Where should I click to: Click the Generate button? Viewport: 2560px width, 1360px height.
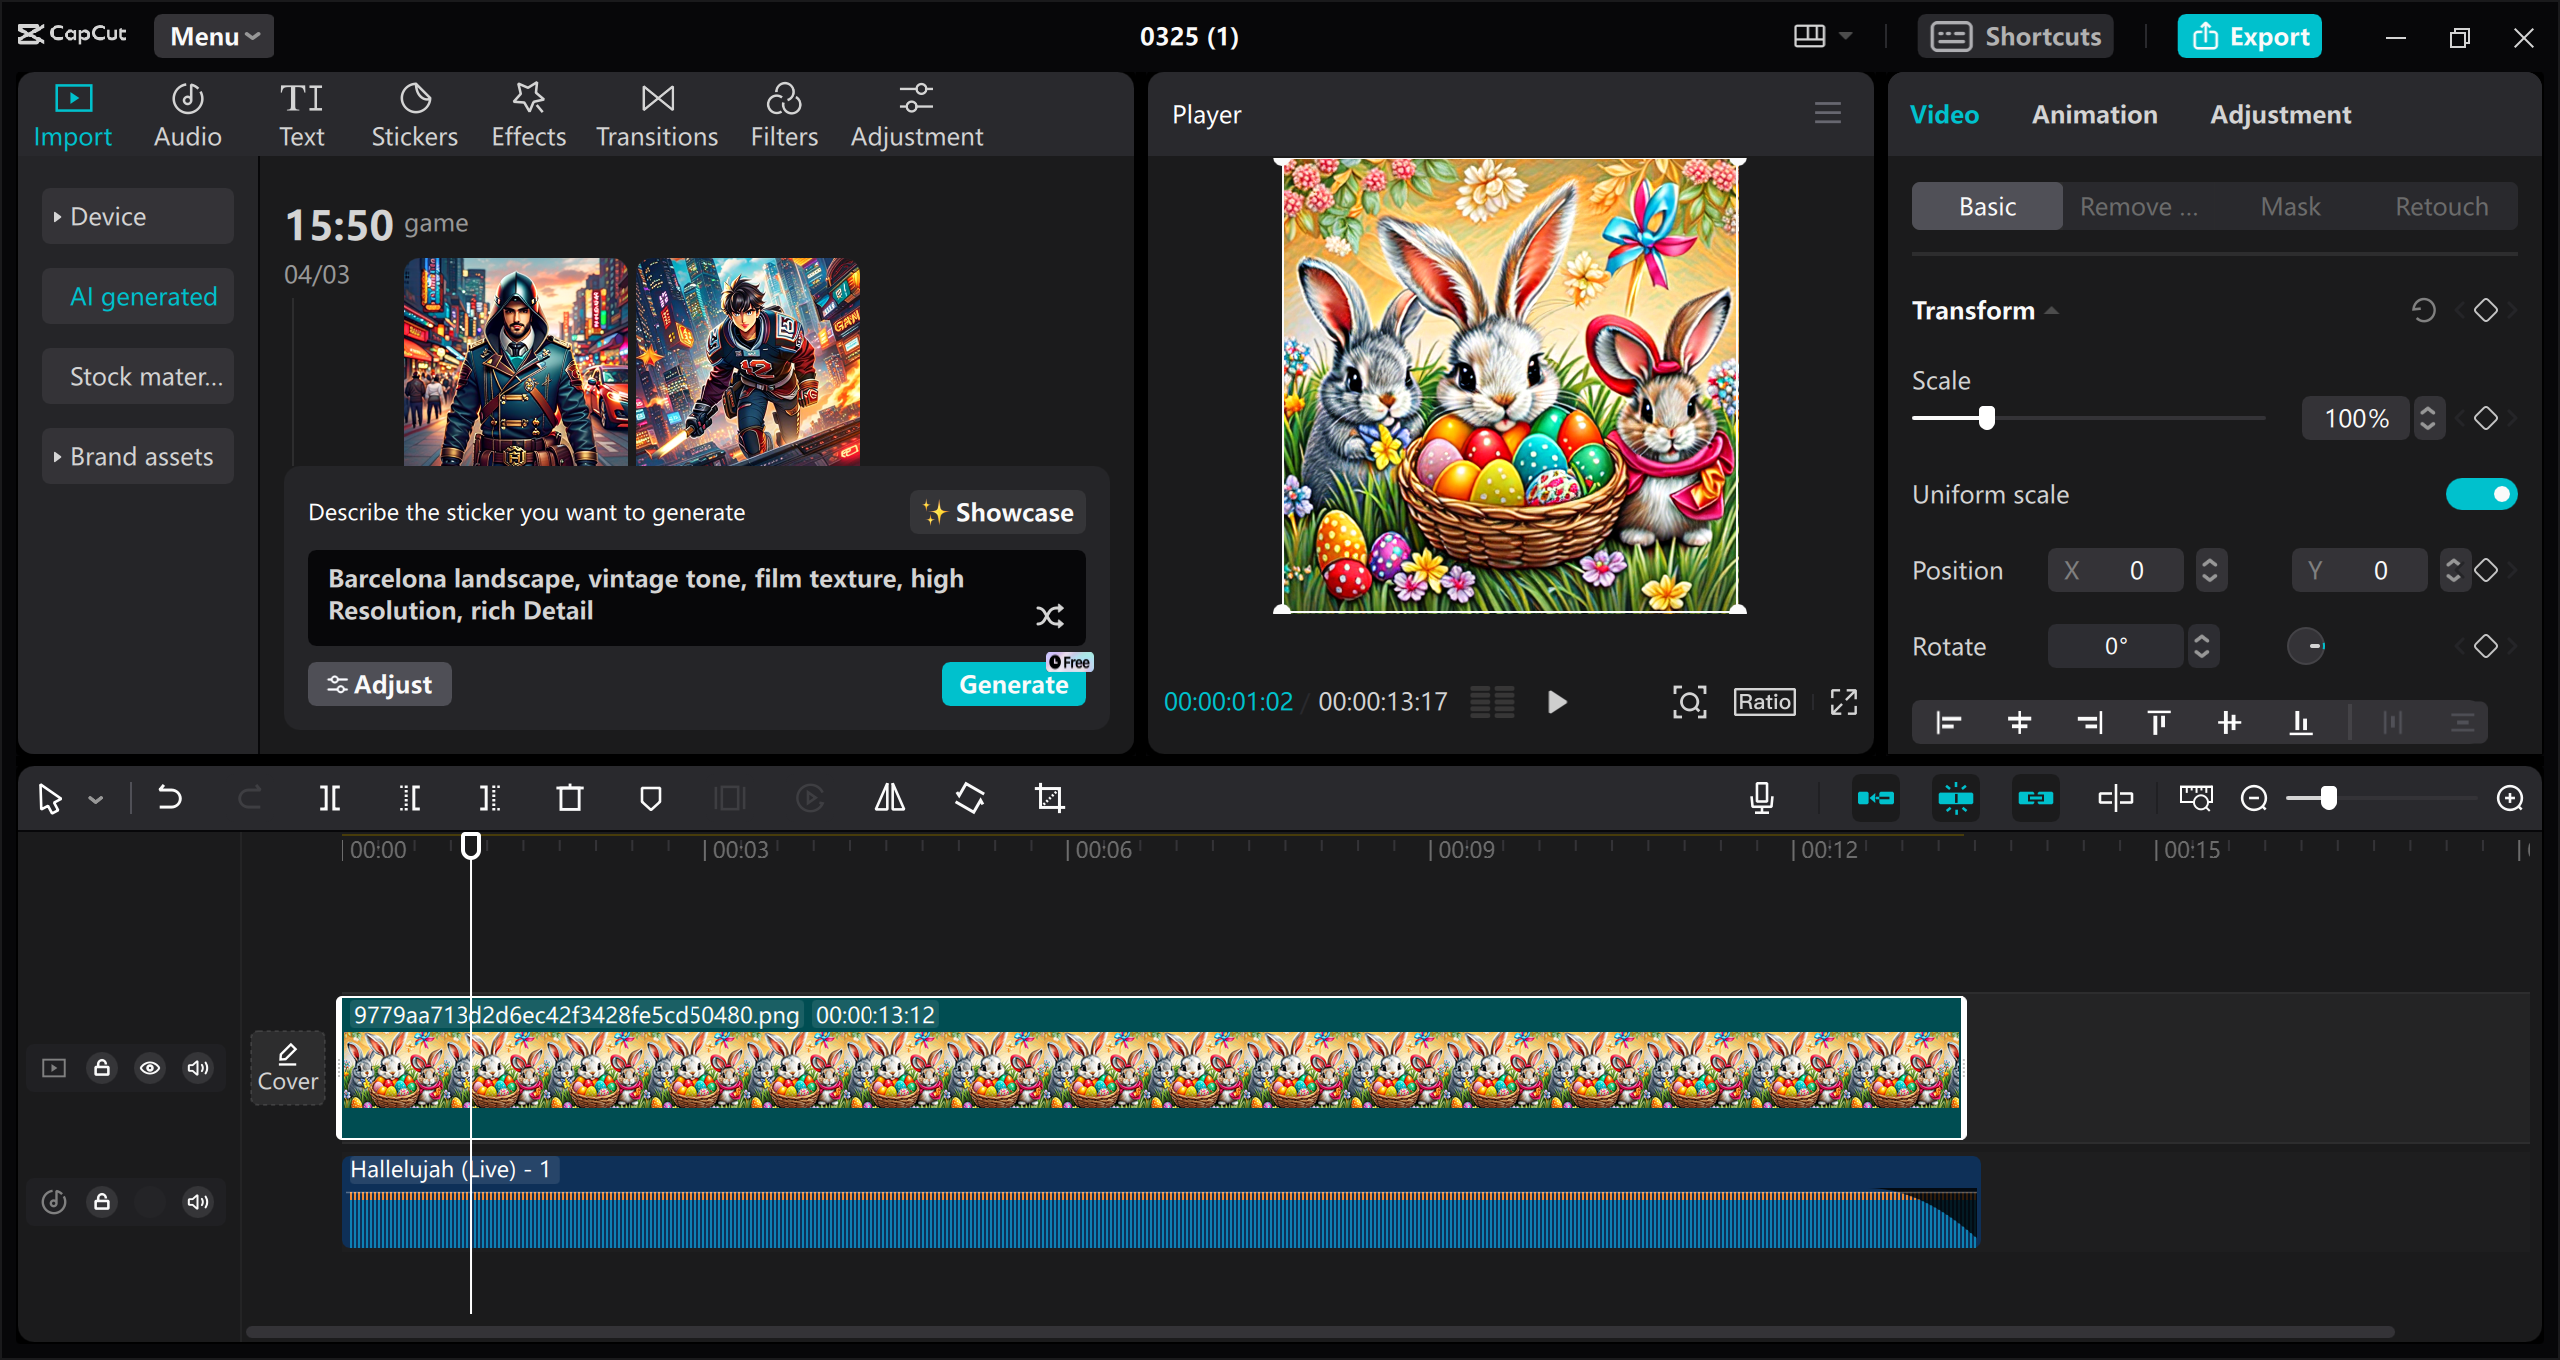1013,684
